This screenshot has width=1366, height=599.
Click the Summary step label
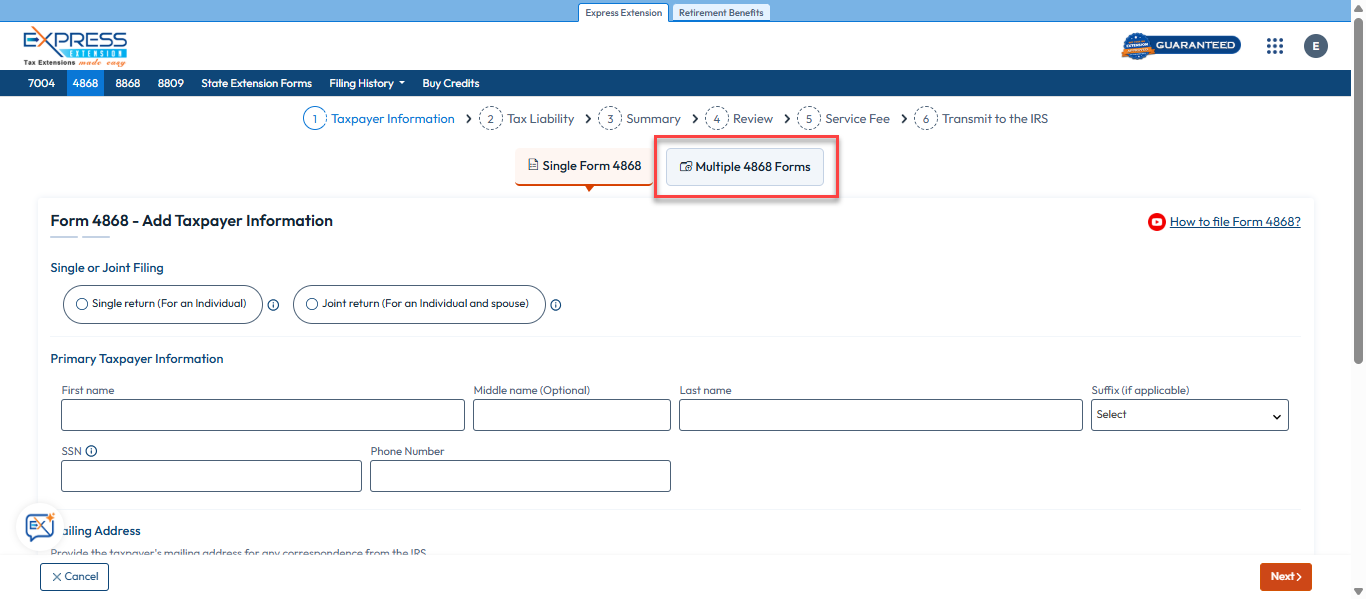pos(653,119)
